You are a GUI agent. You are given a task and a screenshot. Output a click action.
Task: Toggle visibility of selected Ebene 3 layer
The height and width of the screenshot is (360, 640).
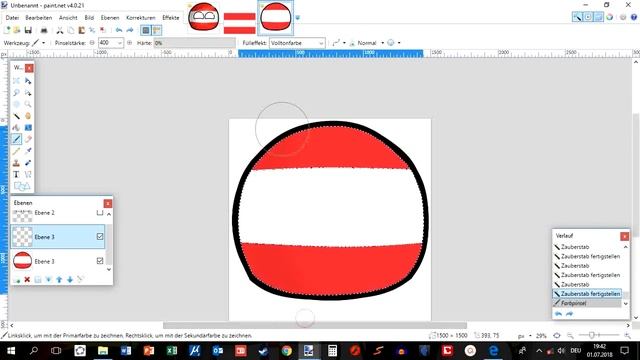[x=100, y=236]
